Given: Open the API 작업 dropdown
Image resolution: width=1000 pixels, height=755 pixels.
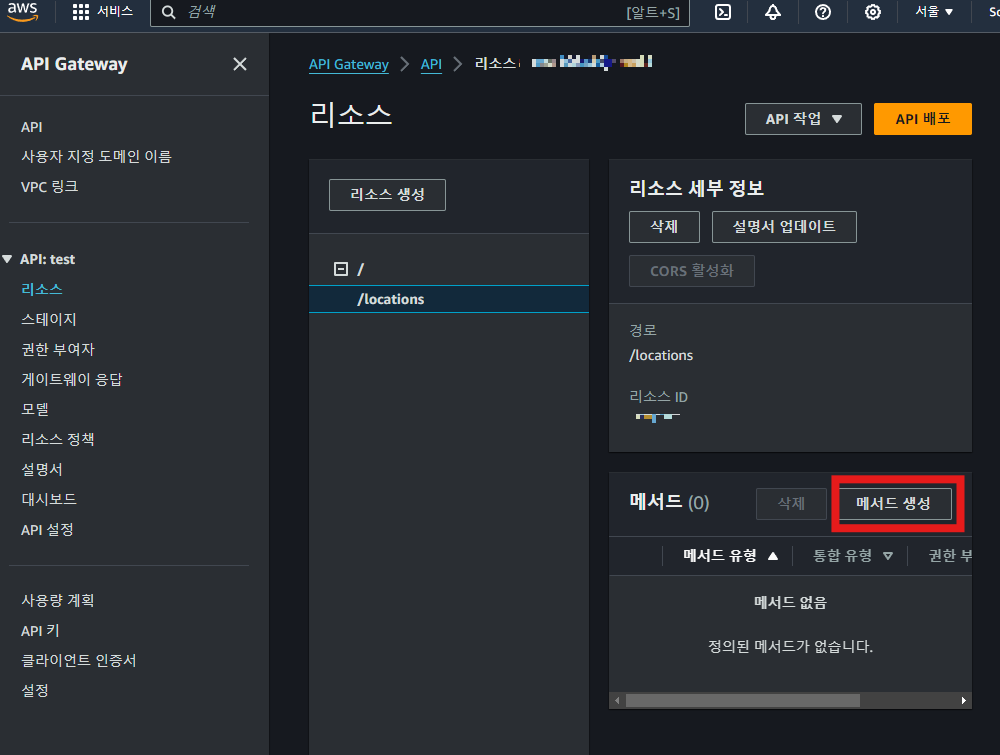Looking at the screenshot, I should point(803,119).
